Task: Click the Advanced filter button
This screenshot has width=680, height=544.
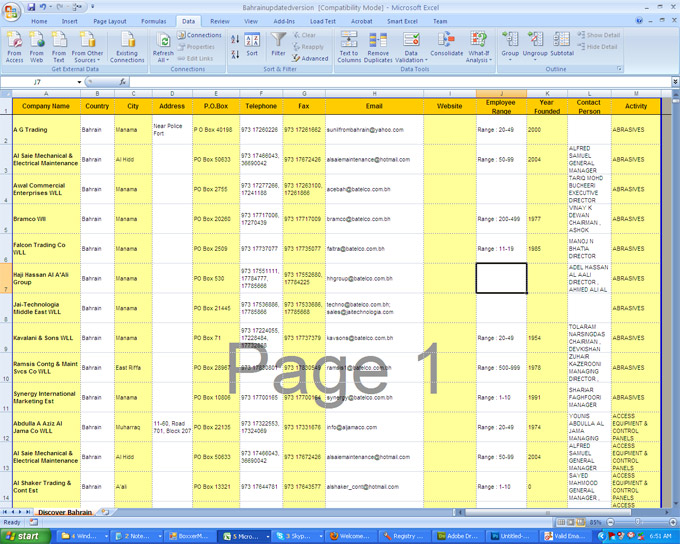Action: pos(311,59)
